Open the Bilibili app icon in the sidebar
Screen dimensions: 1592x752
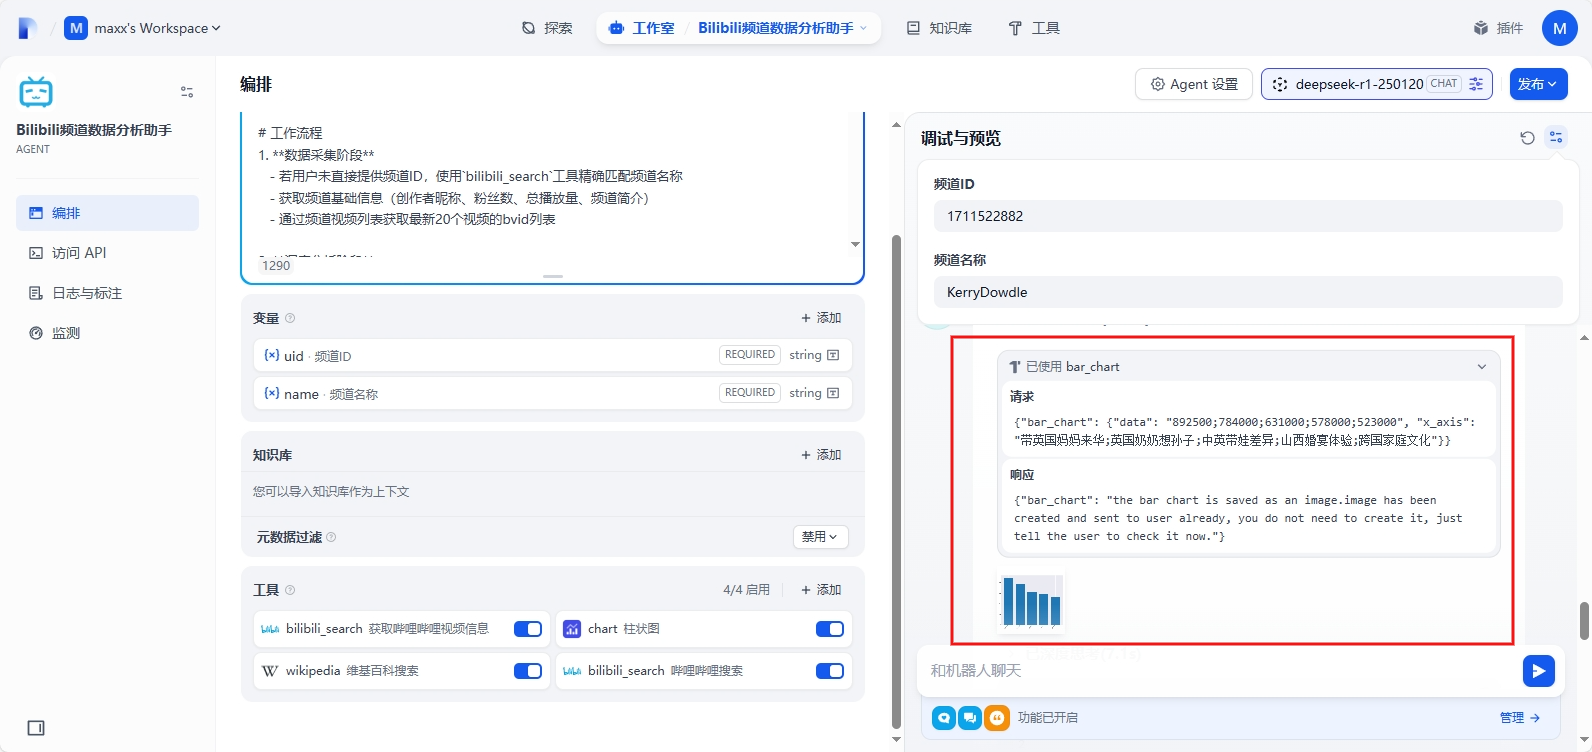36,92
